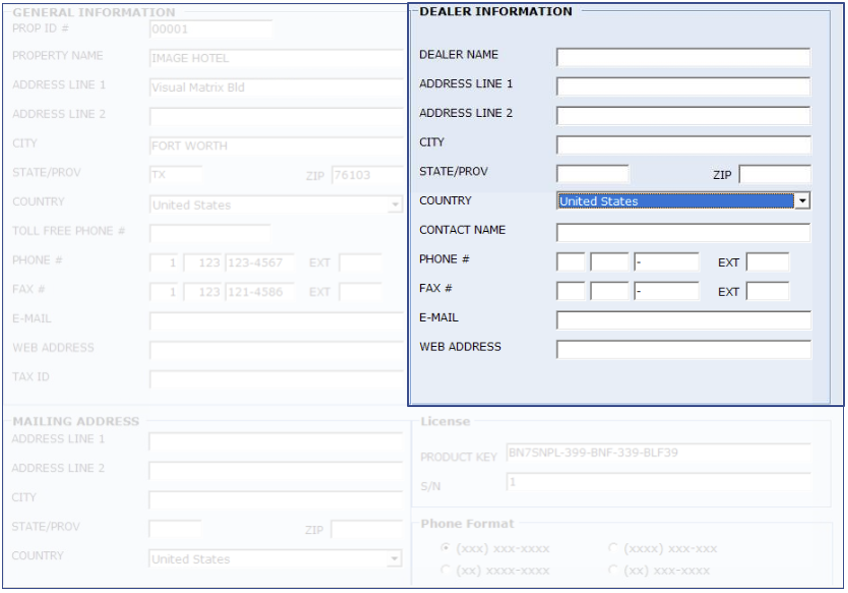Select the (xxx) xxx-xxxx phone format
848x593 pixels.
click(446, 549)
